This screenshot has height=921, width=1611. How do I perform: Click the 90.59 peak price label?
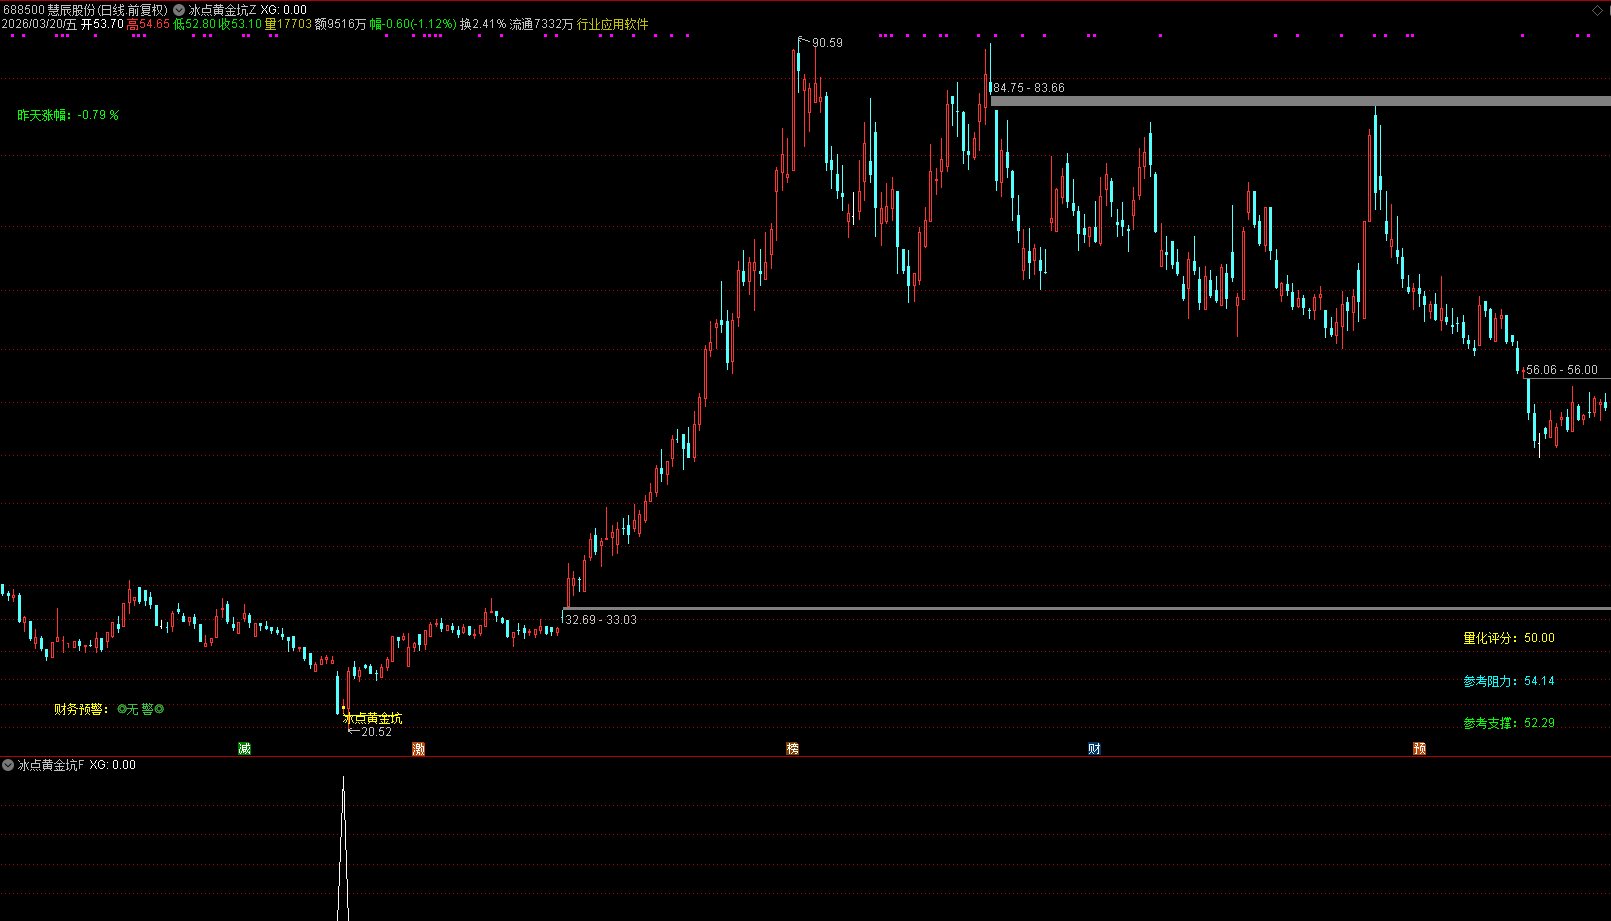(x=827, y=43)
